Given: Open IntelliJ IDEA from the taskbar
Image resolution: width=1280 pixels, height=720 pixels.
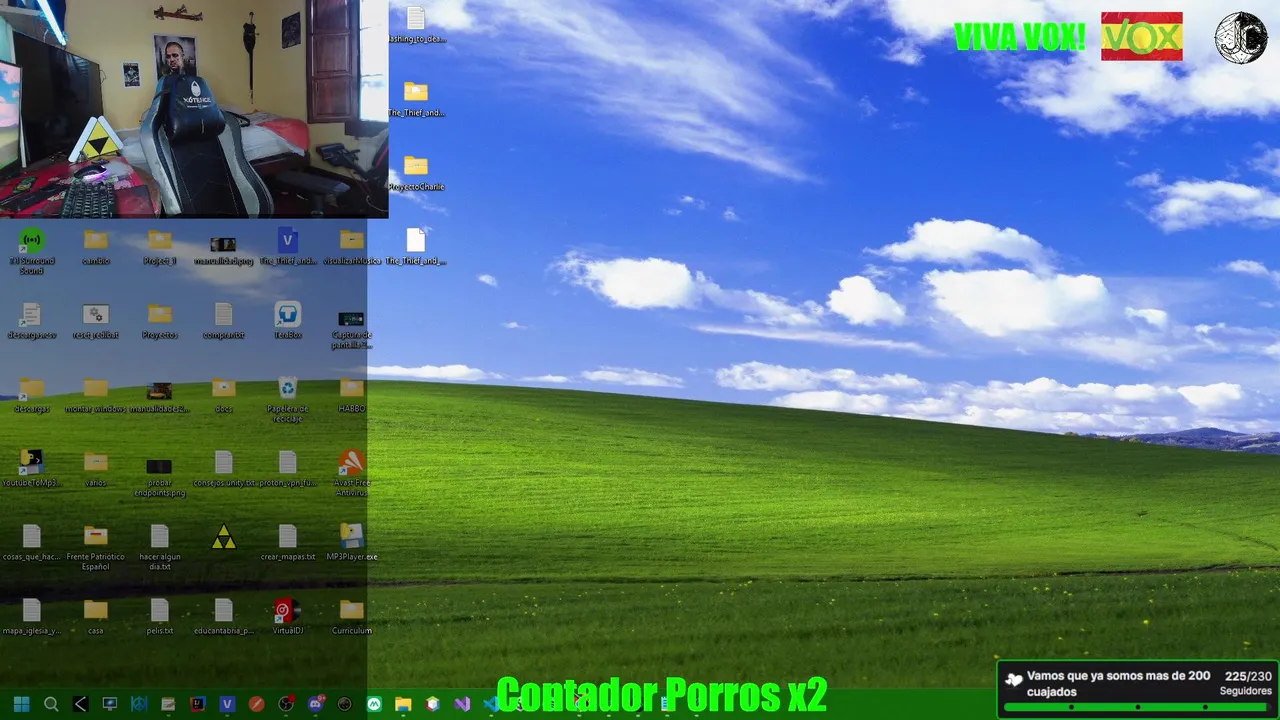Looking at the screenshot, I should coord(198,704).
